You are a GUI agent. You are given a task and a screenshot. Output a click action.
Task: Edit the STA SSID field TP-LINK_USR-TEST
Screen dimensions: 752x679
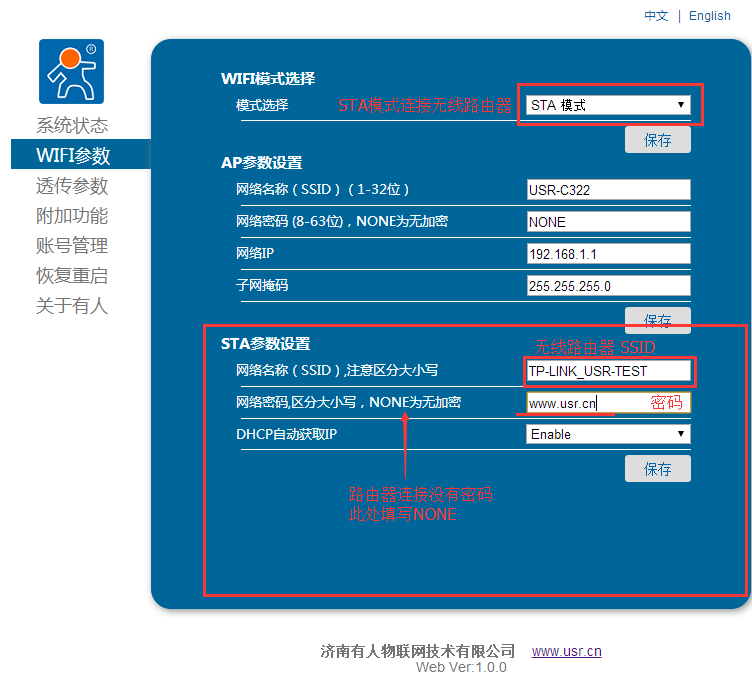pyautogui.click(x=608, y=371)
